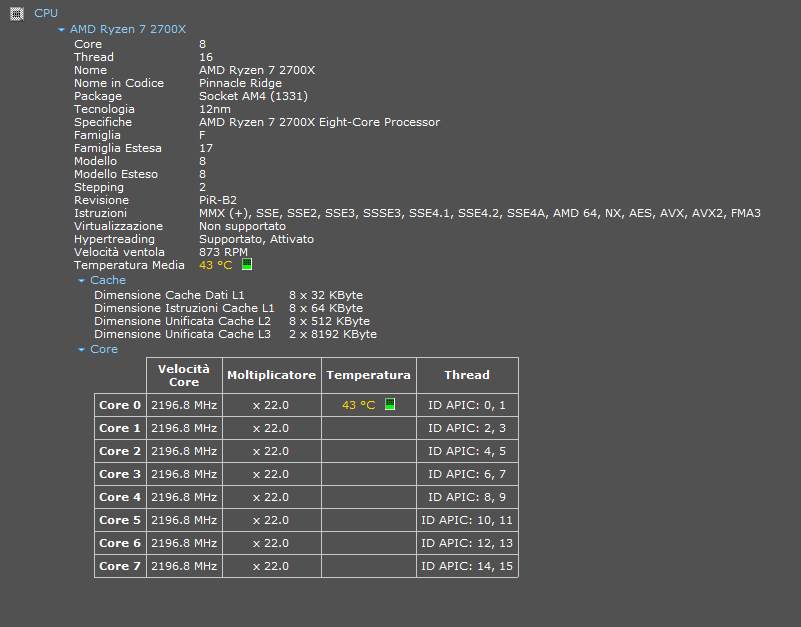Click the ID APIC: 14, 15 cell
The height and width of the screenshot is (627, 801).
click(x=467, y=566)
